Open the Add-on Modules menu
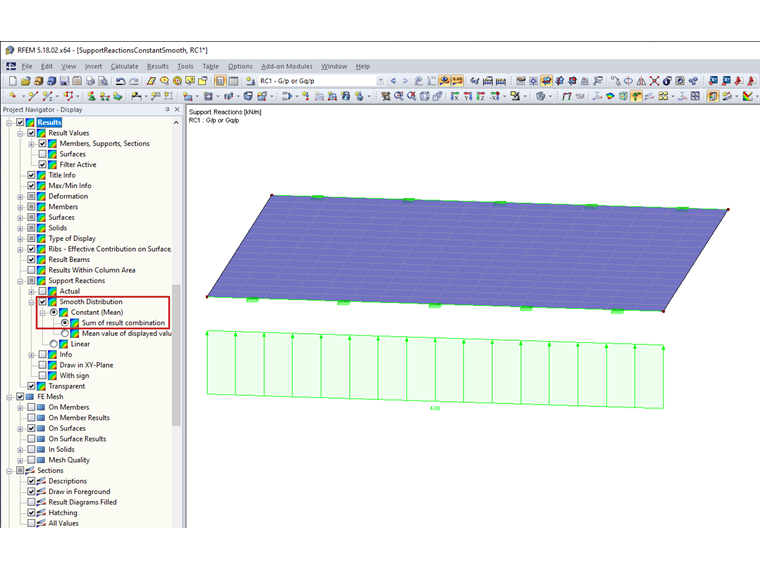Screen dimensions: 760x570 pos(287,66)
